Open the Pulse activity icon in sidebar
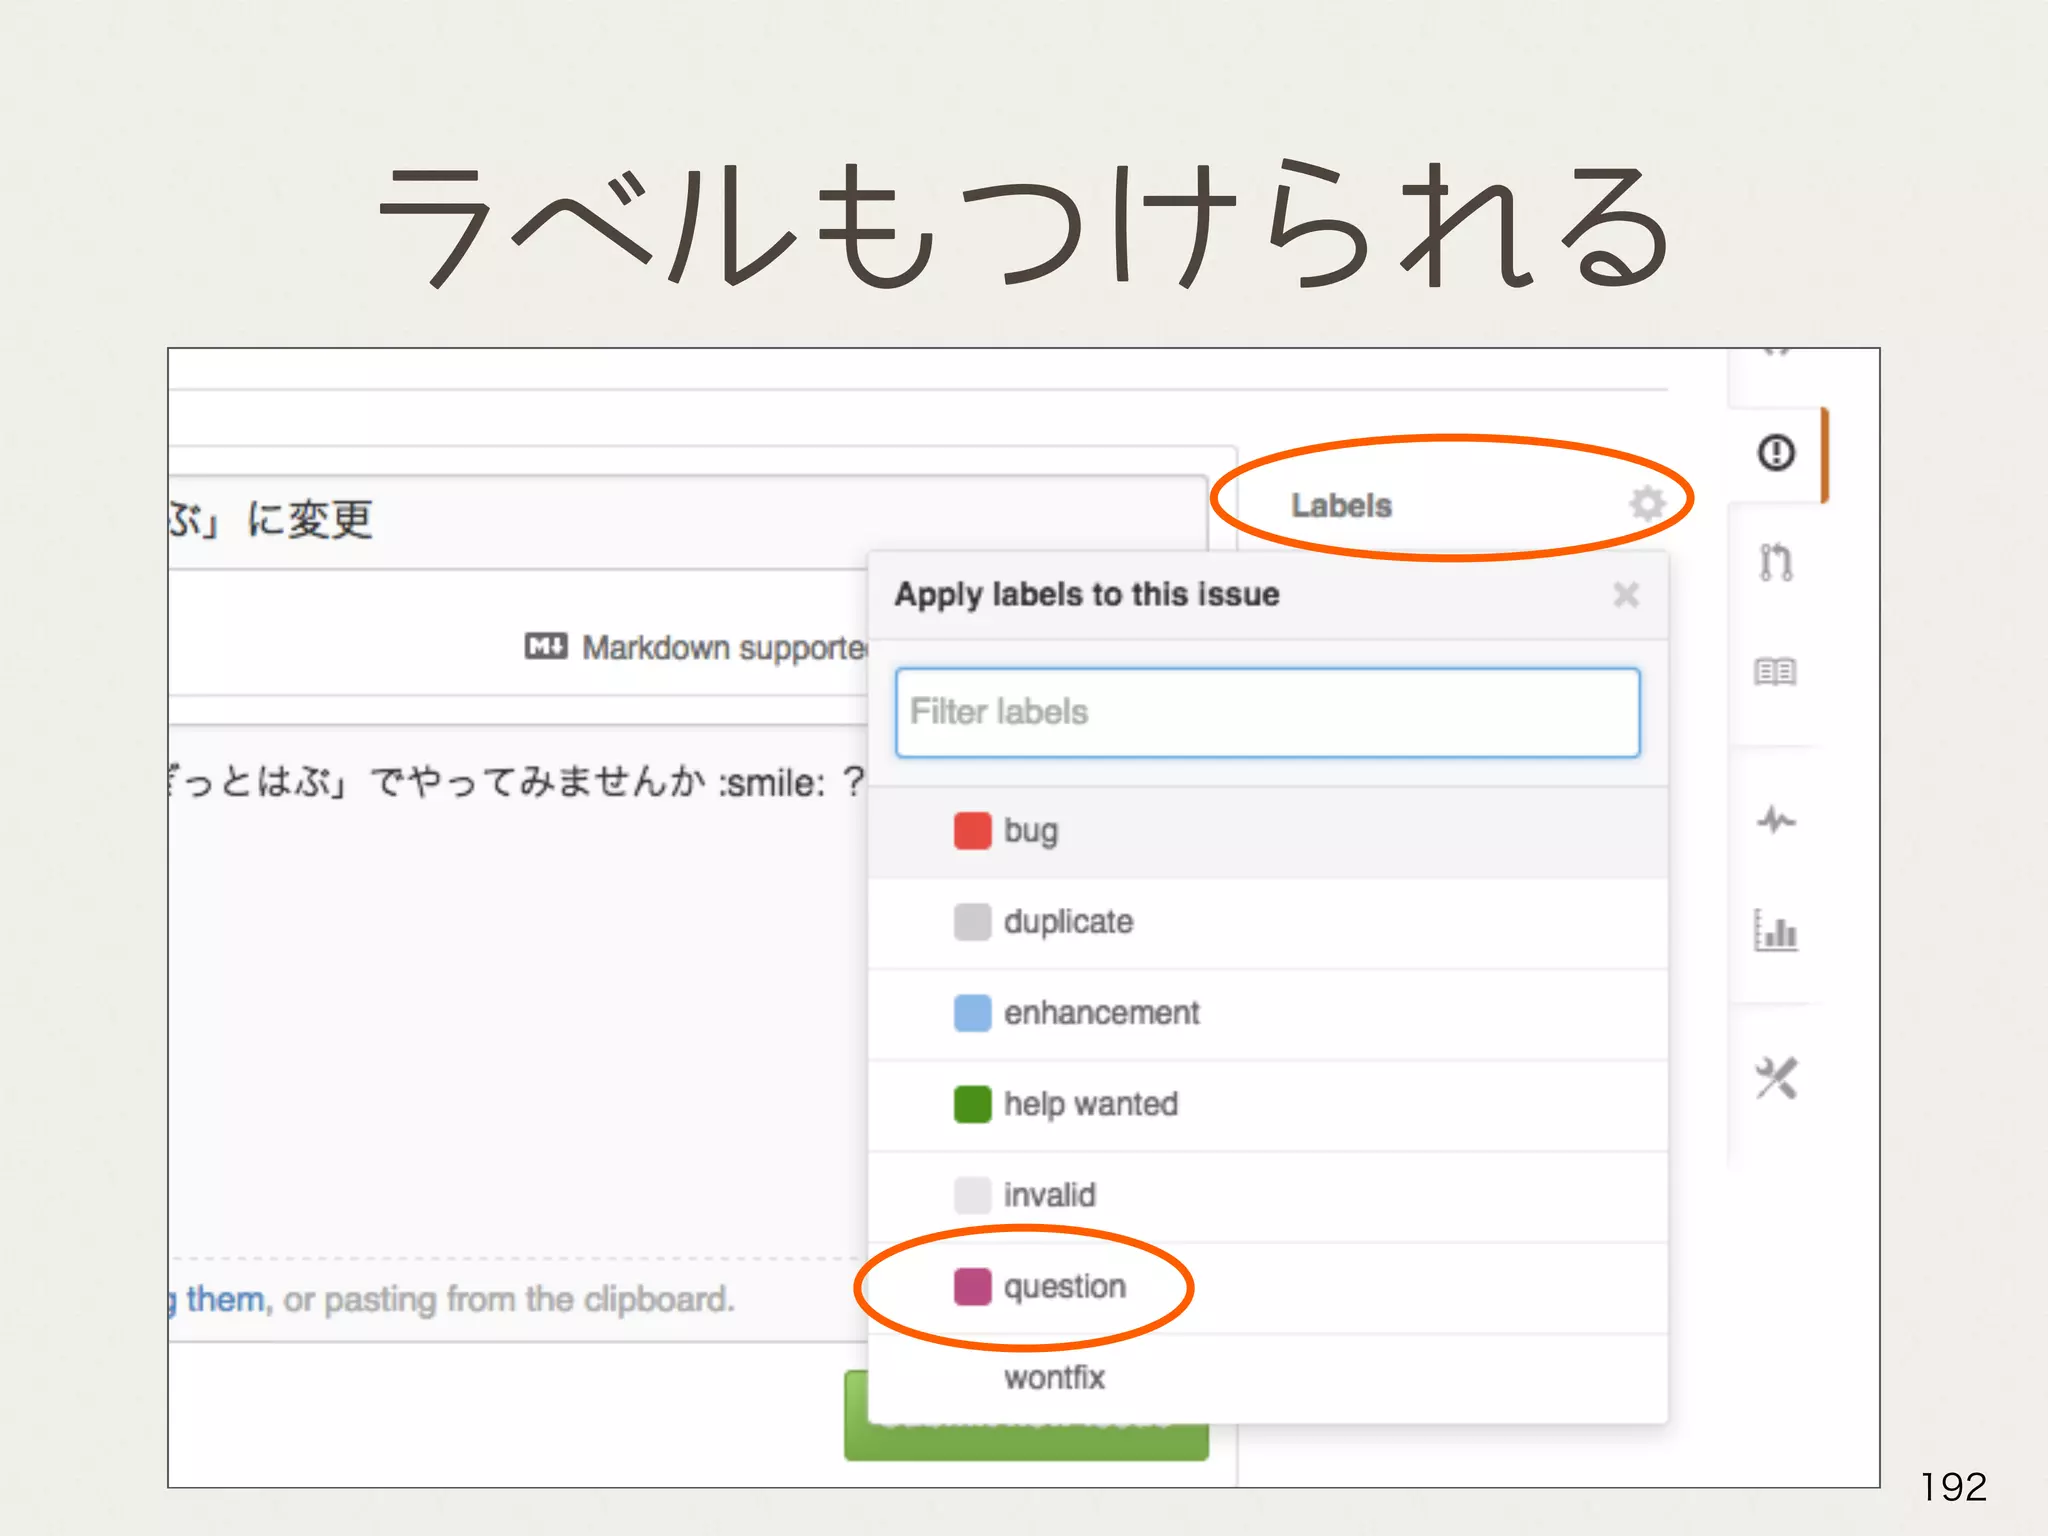This screenshot has width=2048, height=1536. (x=1775, y=821)
